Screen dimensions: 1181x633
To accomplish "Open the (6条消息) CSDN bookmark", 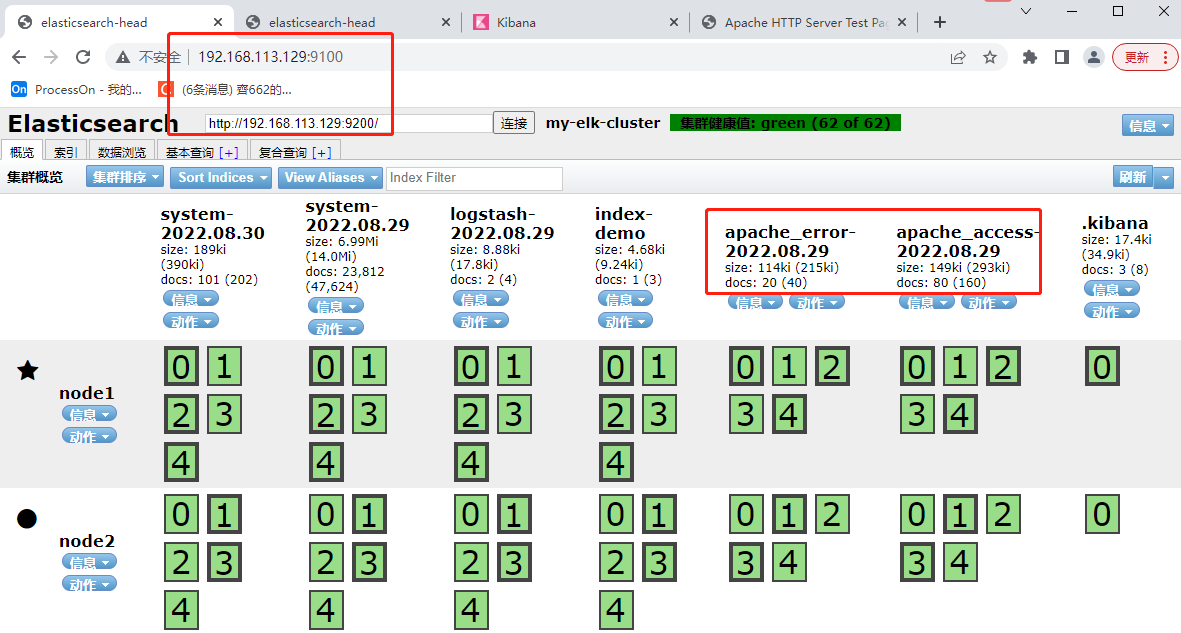I will (x=224, y=90).
